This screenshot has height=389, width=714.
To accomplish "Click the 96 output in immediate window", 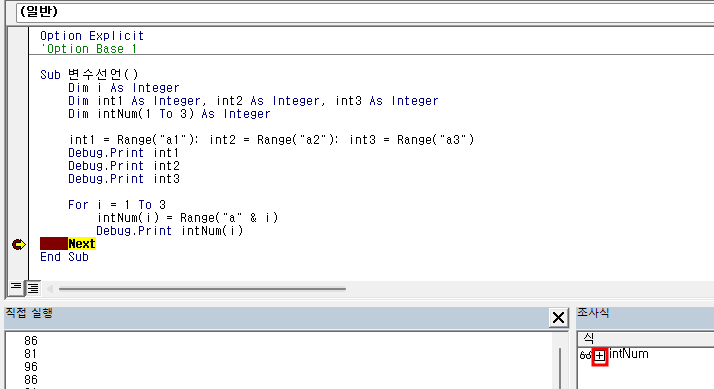I will (x=31, y=367).
